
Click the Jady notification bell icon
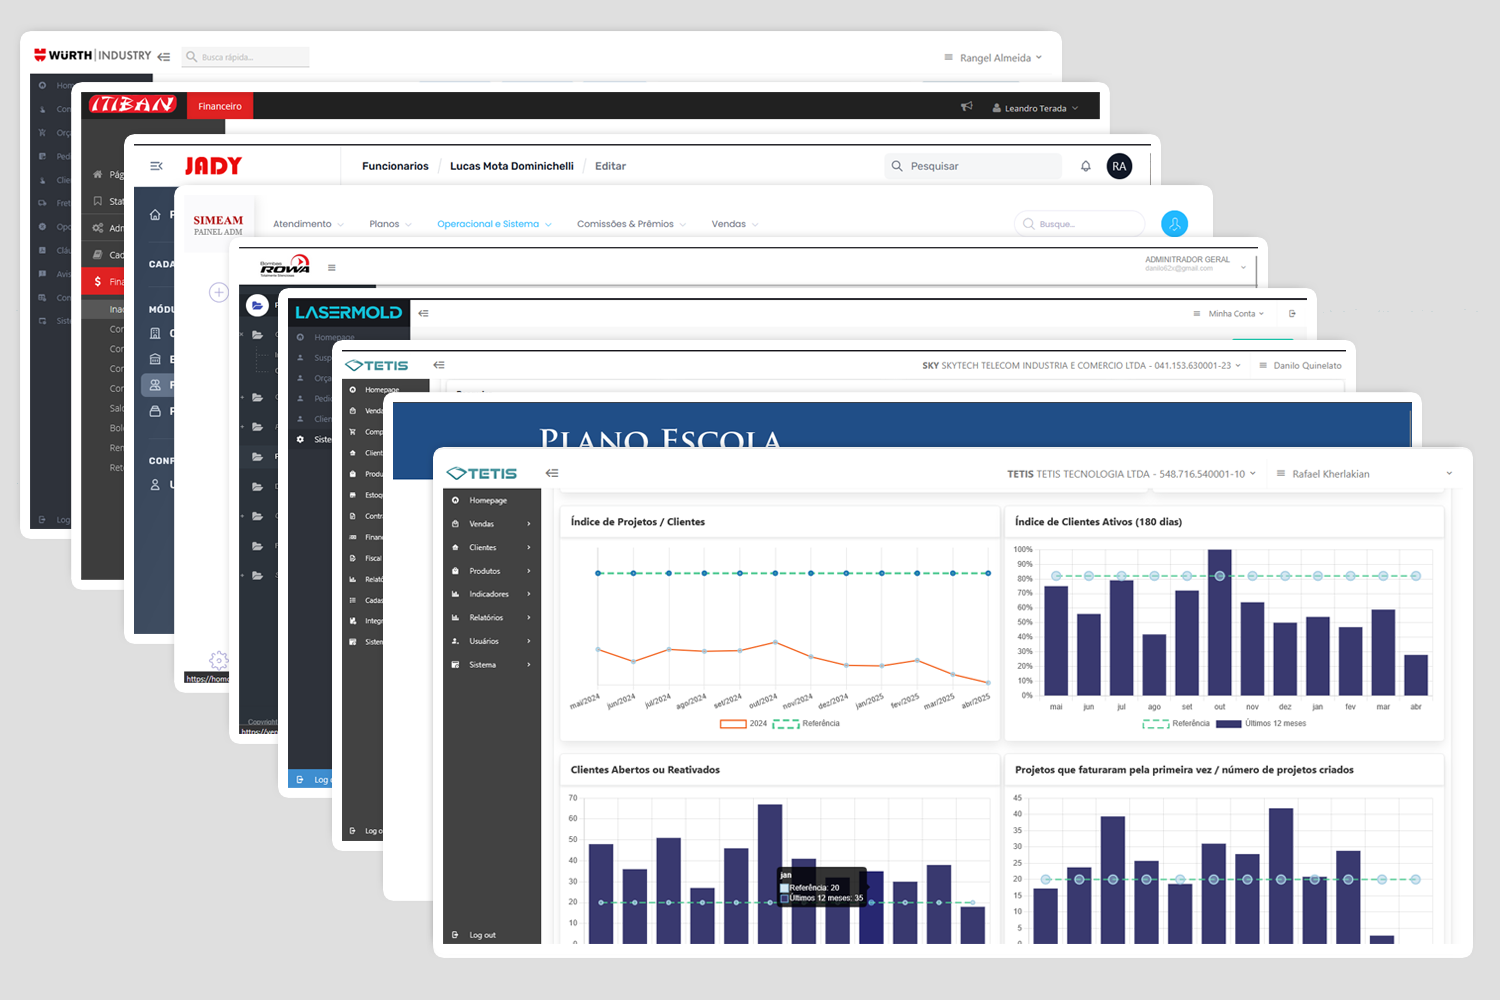[1085, 166]
